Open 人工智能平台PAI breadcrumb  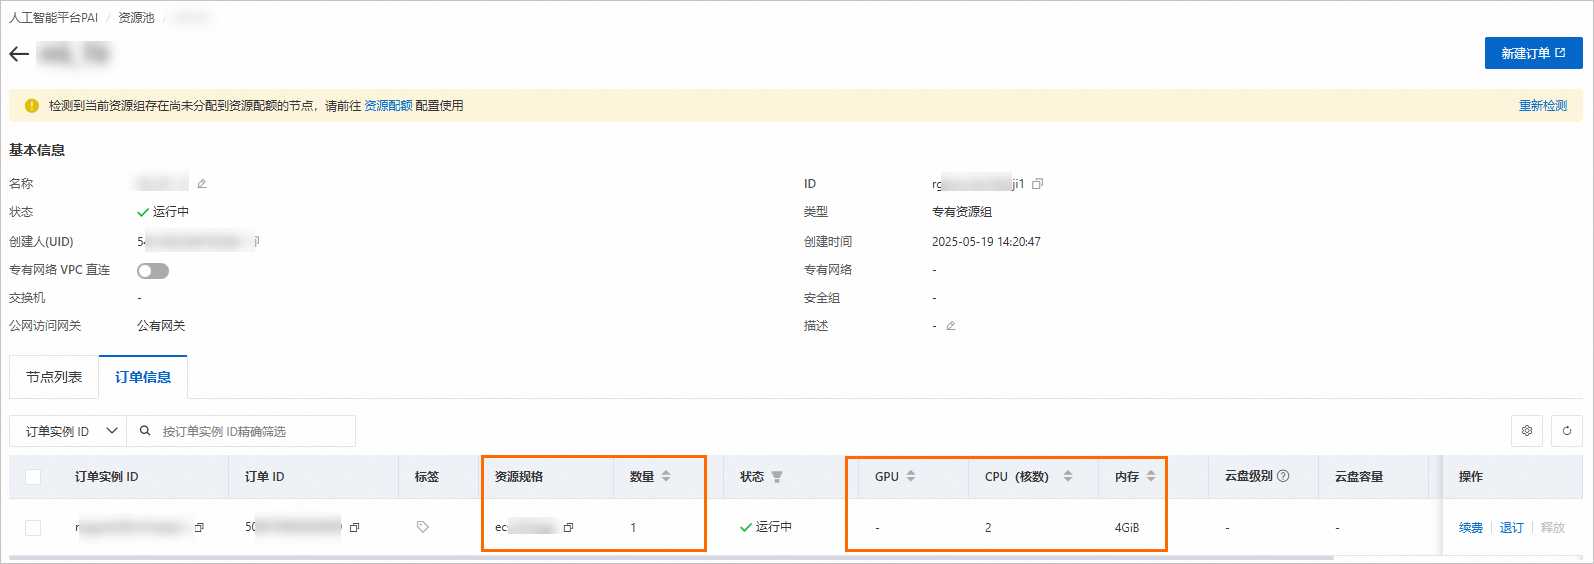coord(54,18)
